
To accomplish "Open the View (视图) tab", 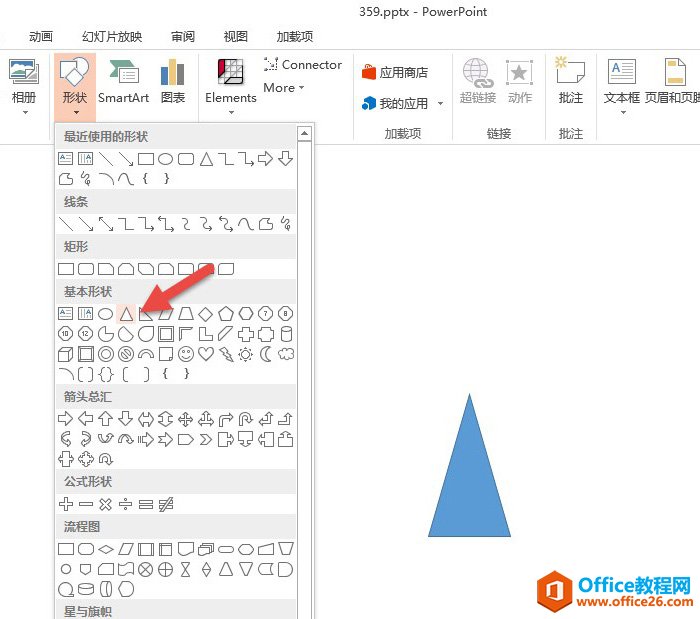I will click(x=235, y=36).
